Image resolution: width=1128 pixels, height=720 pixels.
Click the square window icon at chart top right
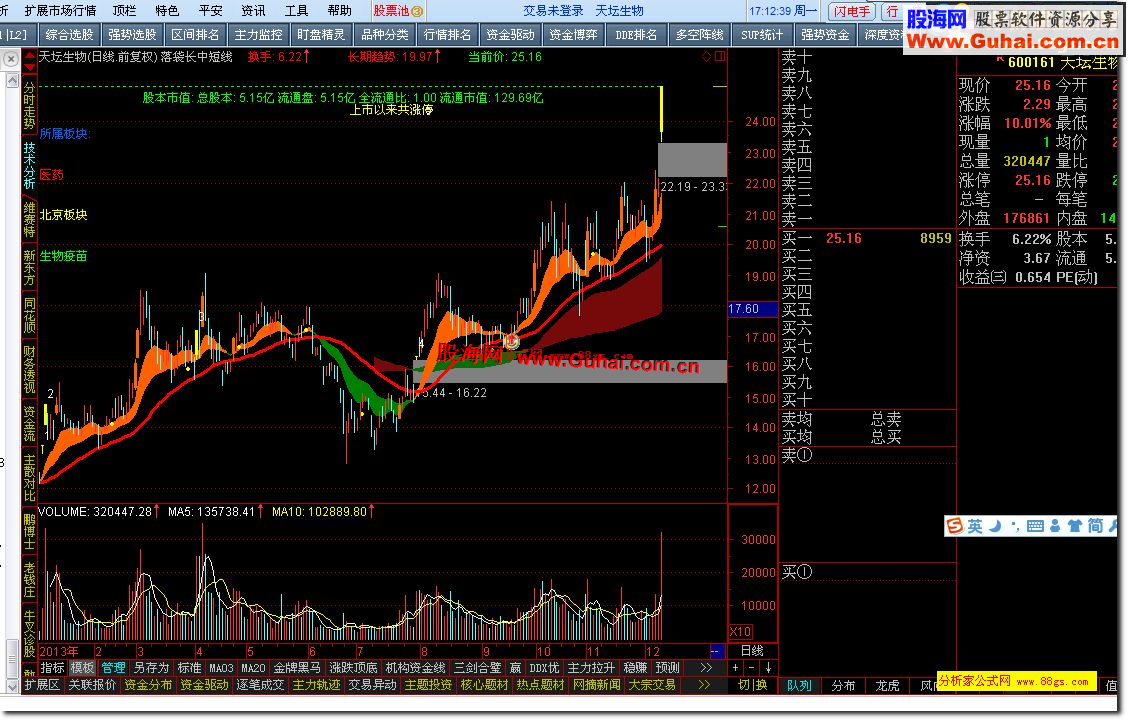tap(719, 56)
